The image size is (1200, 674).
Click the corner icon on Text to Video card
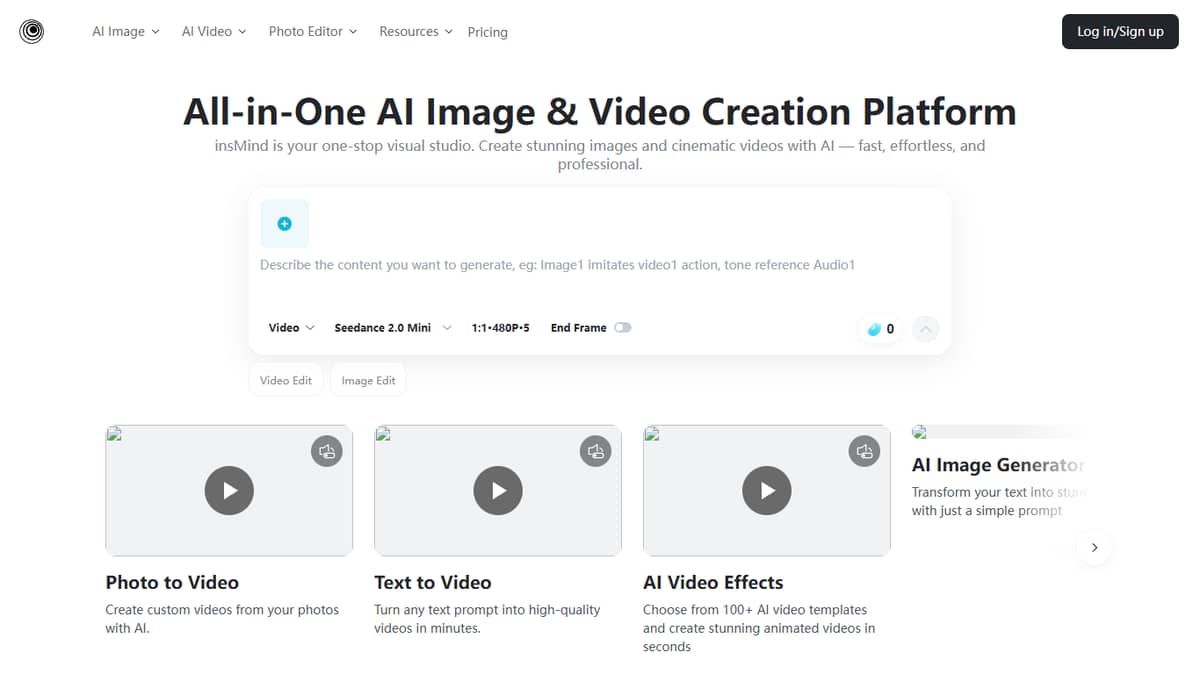click(596, 452)
